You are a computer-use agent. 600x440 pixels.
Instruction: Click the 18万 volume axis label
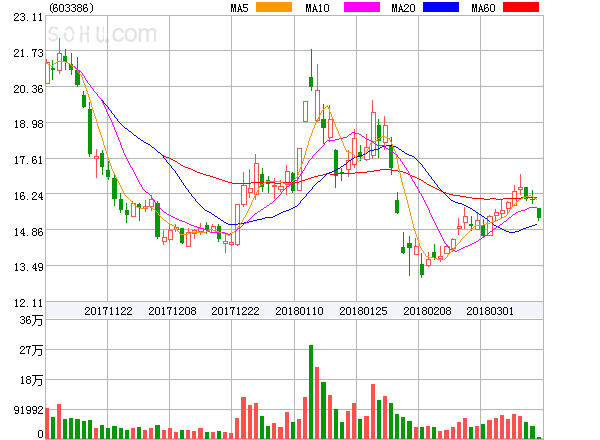pyautogui.click(x=31, y=380)
